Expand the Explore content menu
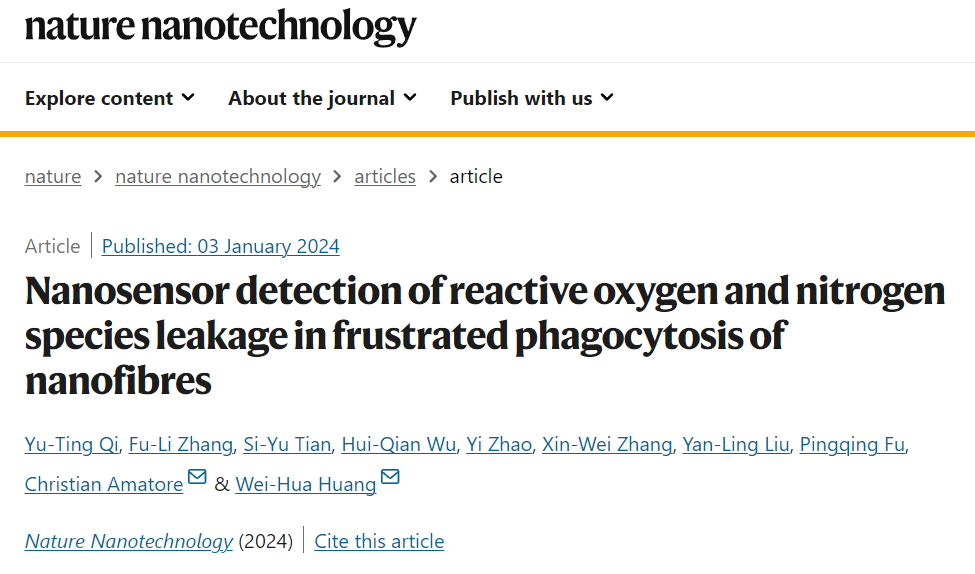Screen dimensions: 975x574 point(110,98)
